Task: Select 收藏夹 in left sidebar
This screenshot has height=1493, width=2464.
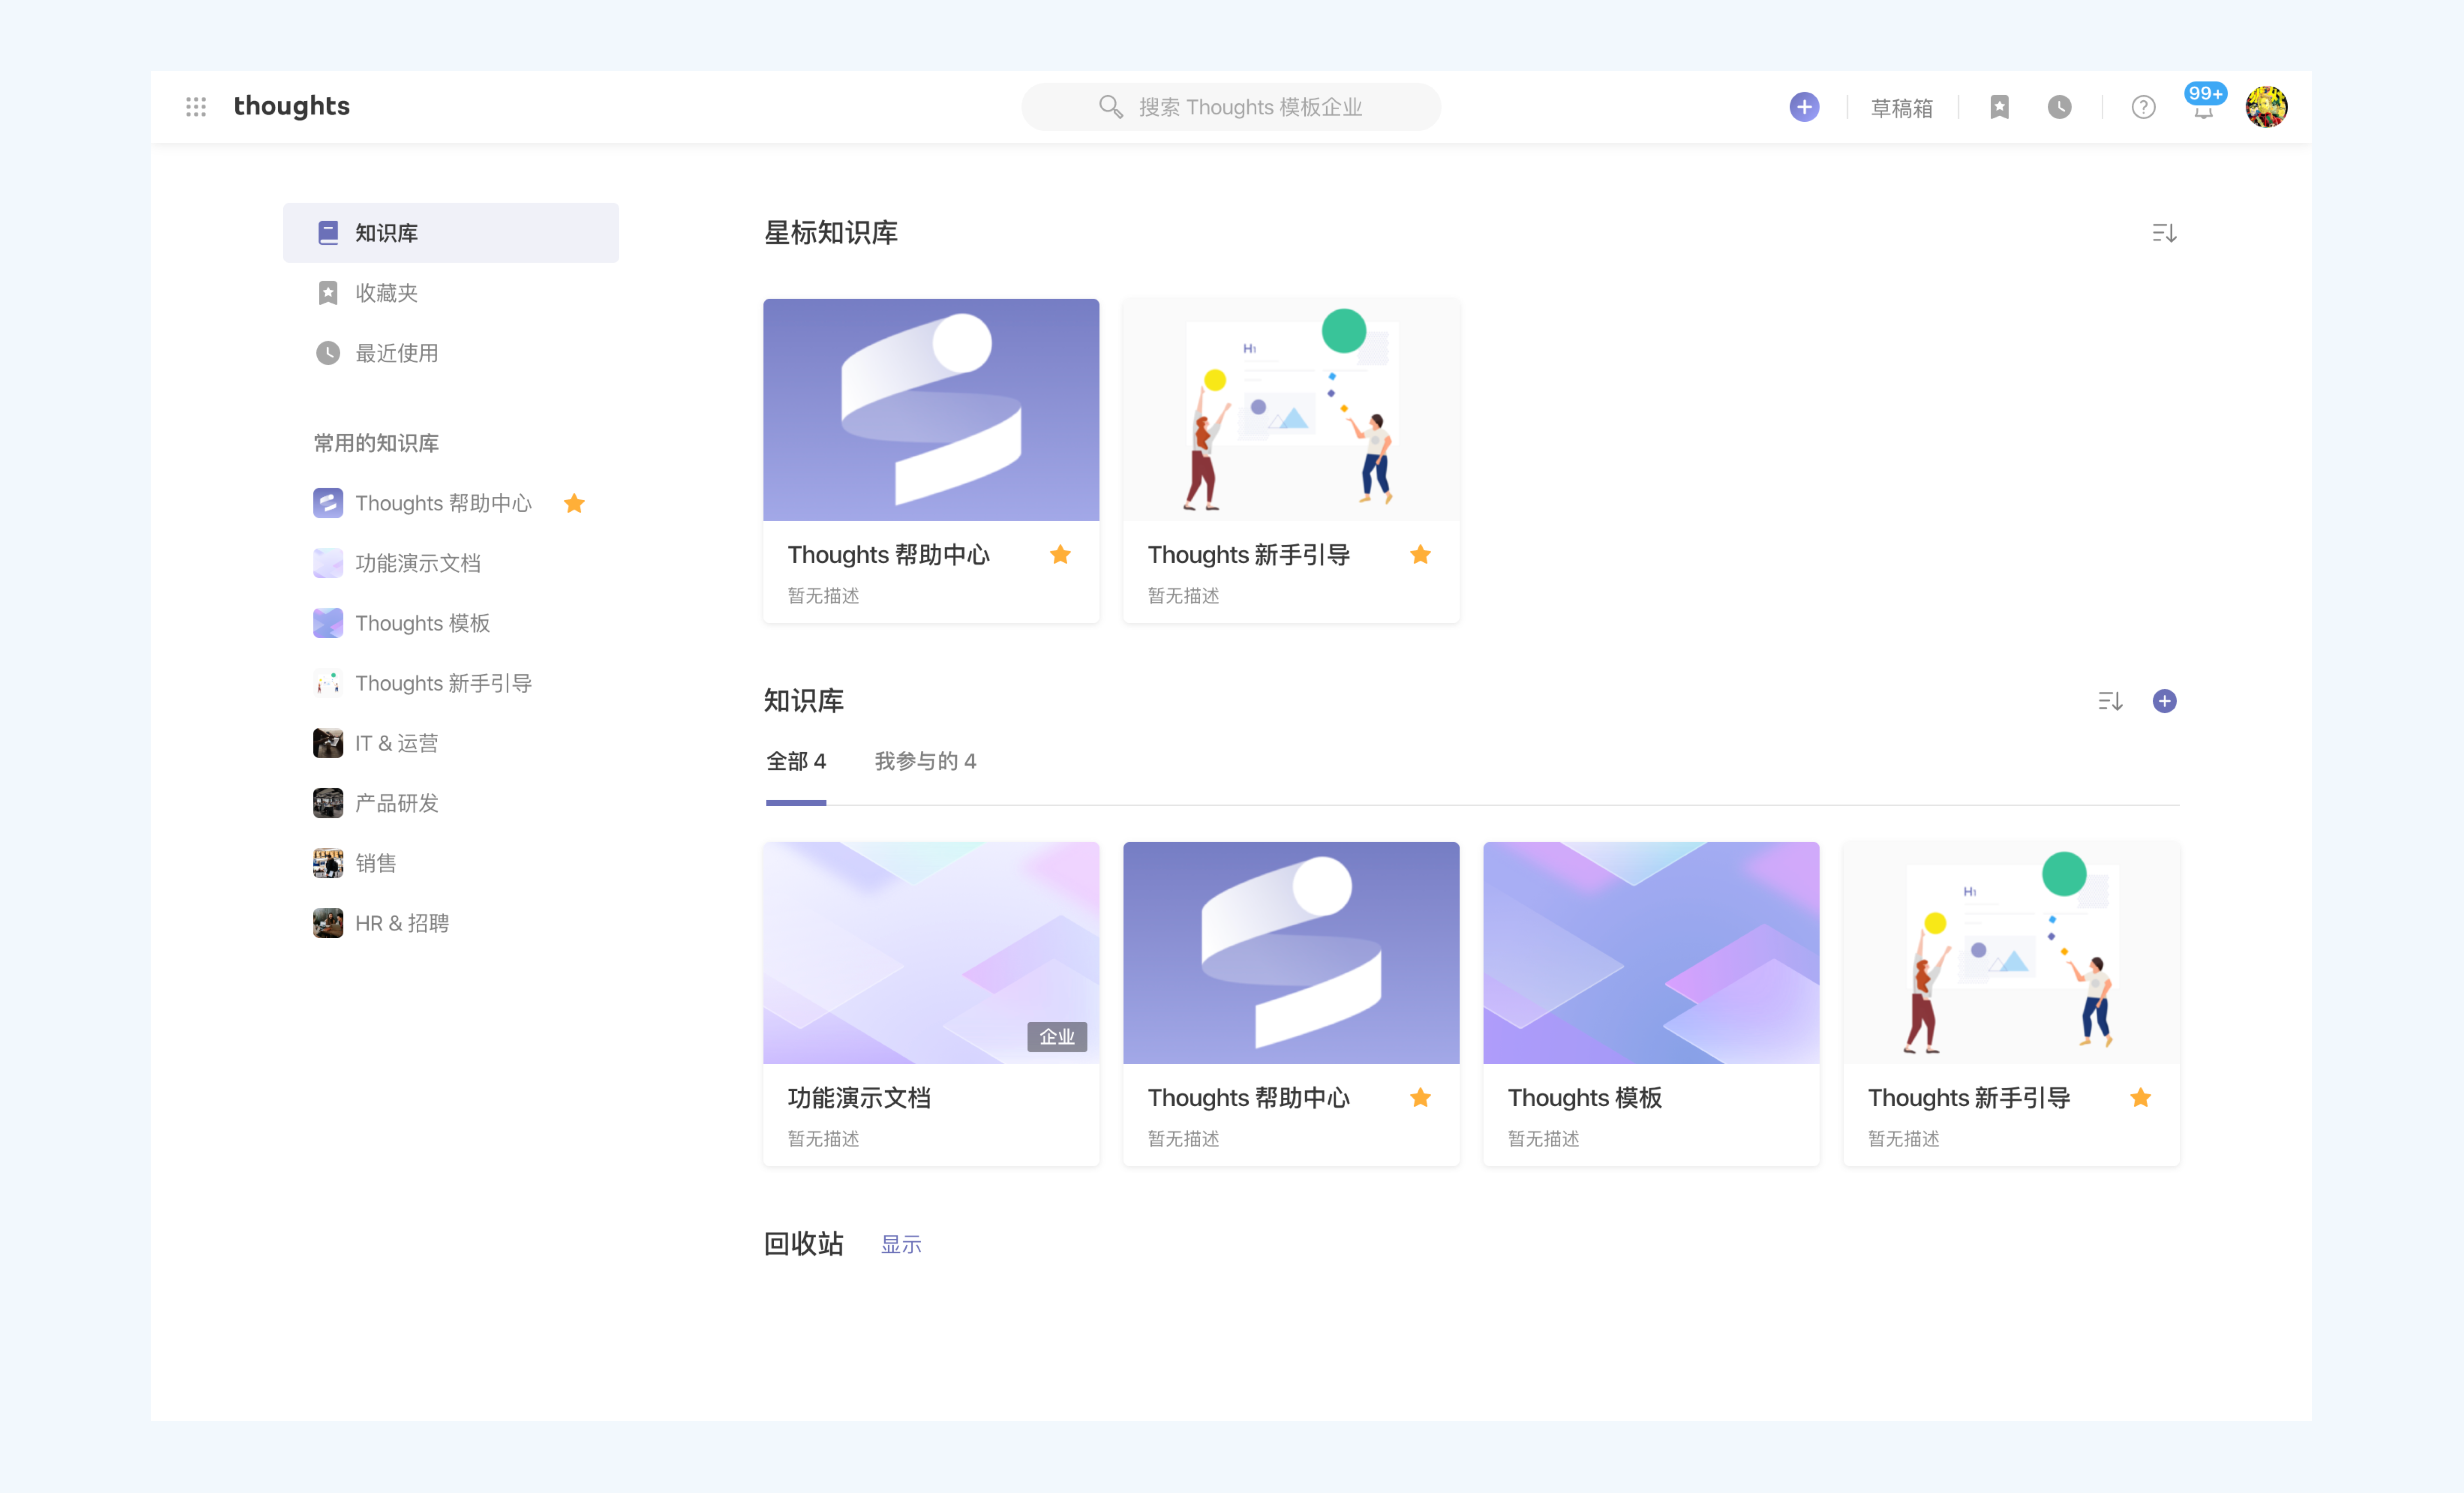Action: (x=386, y=293)
